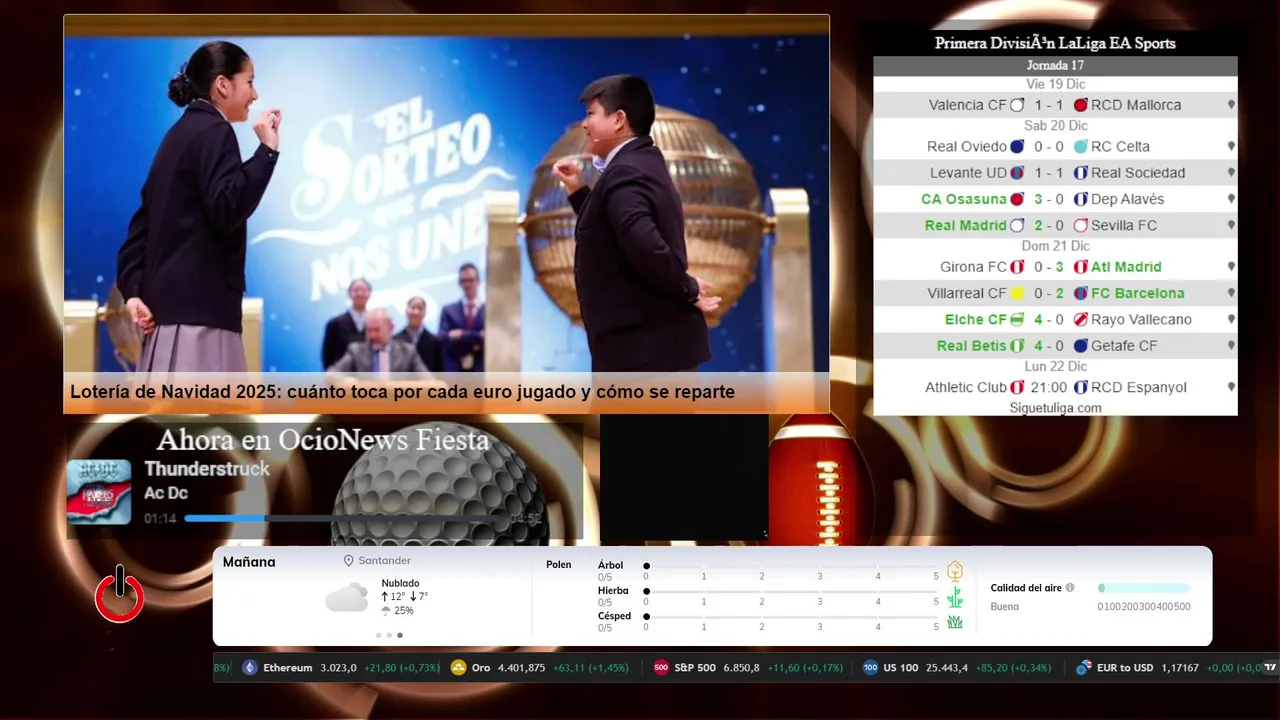Click the red power button icon
The image size is (1280, 720).
(x=120, y=596)
